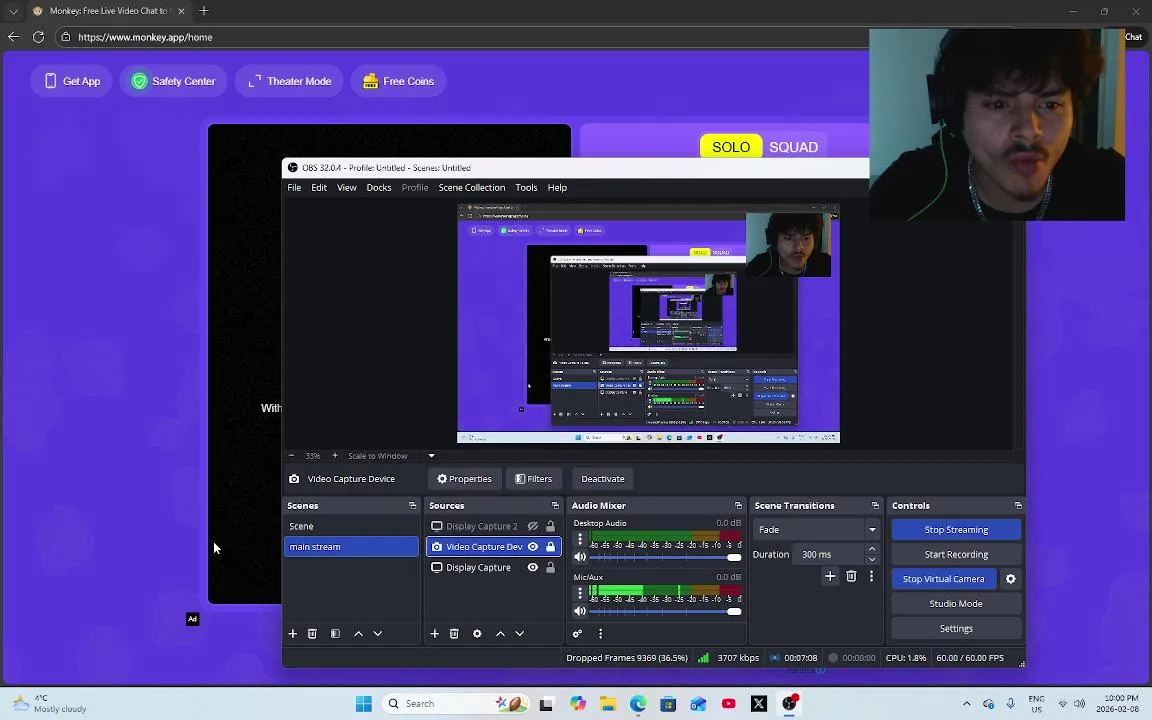This screenshot has height=720, width=1152.
Task: Click Stop Streaming button
Action: (x=956, y=530)
